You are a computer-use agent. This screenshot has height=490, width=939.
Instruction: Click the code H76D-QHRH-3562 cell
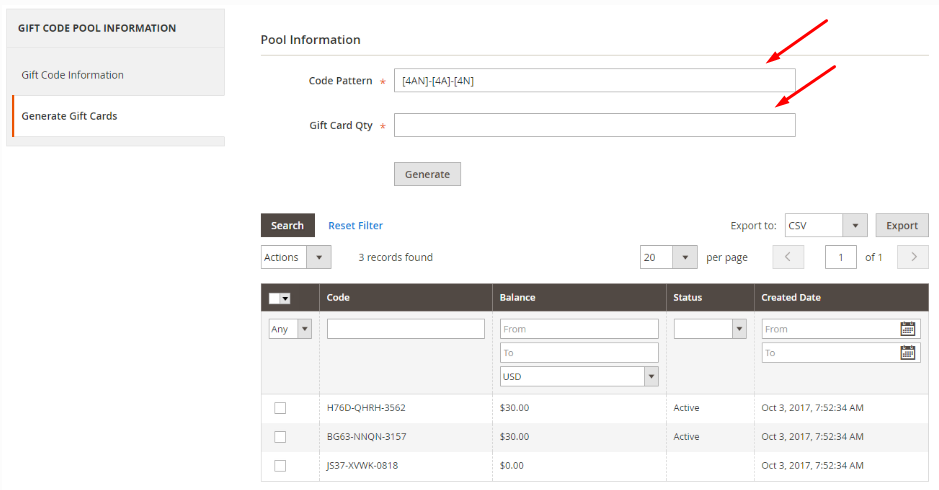tap(366, 408)
